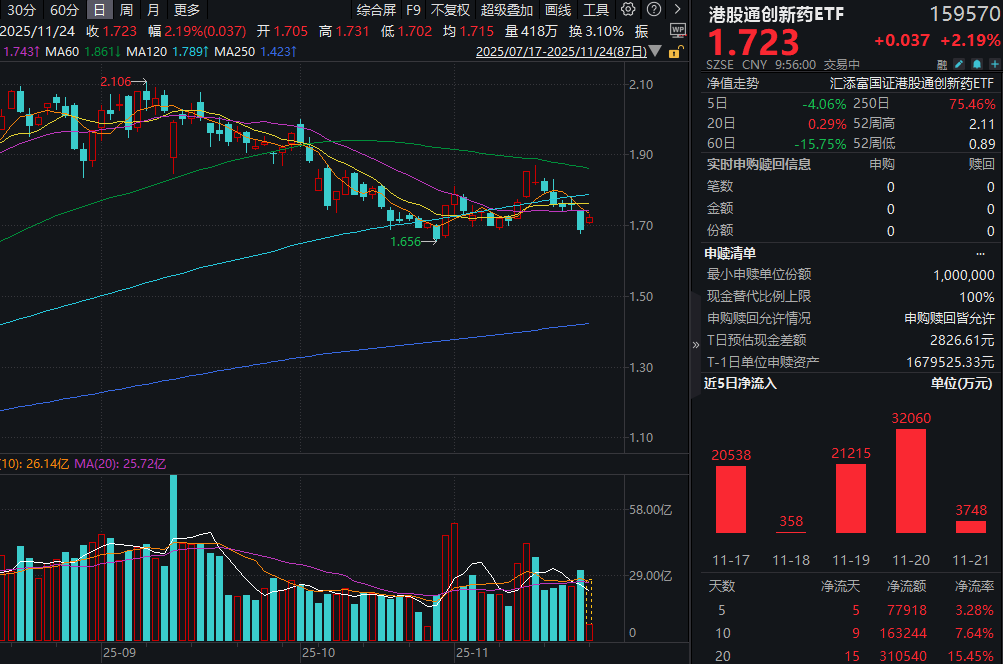Click the WP indicator icon on the chart
Image resolution: width=1003 pixels, height=664 pixels.
pyautogui.click(x=678, y=29)
